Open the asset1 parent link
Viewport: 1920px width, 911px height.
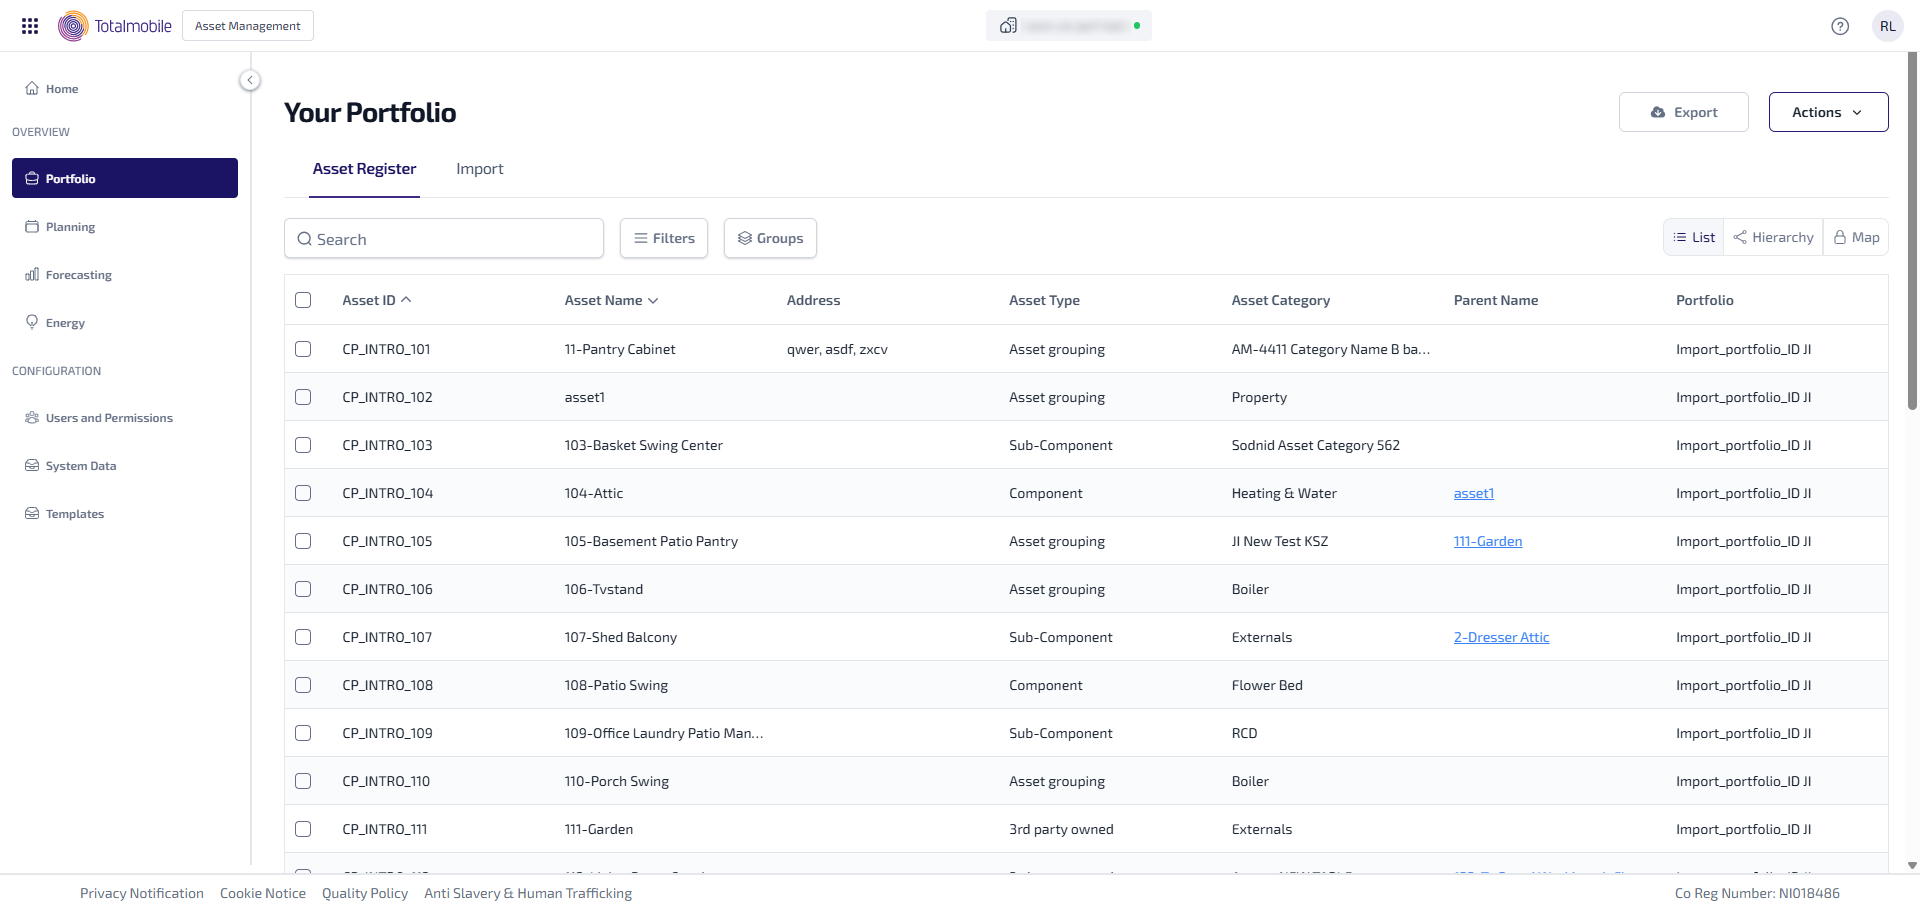(1473, 493)
